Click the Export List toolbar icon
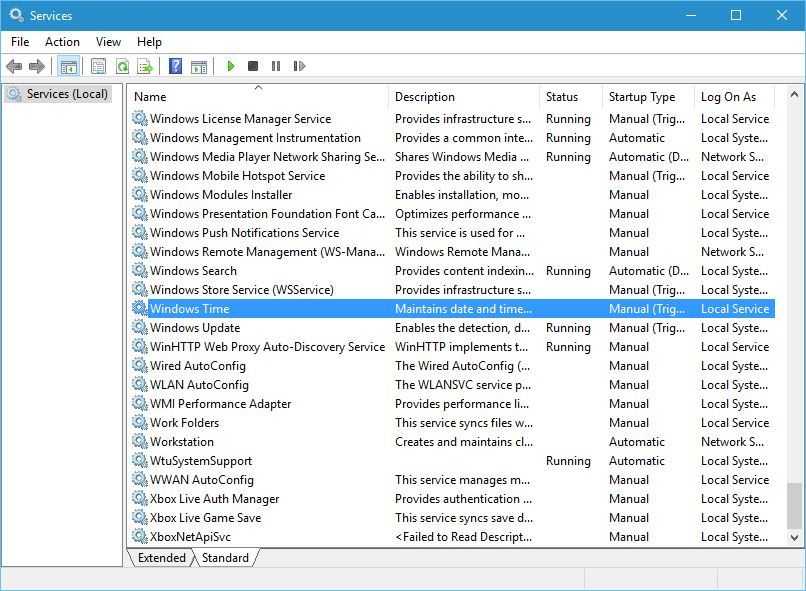The image size is (806, 591). [145, 66]
